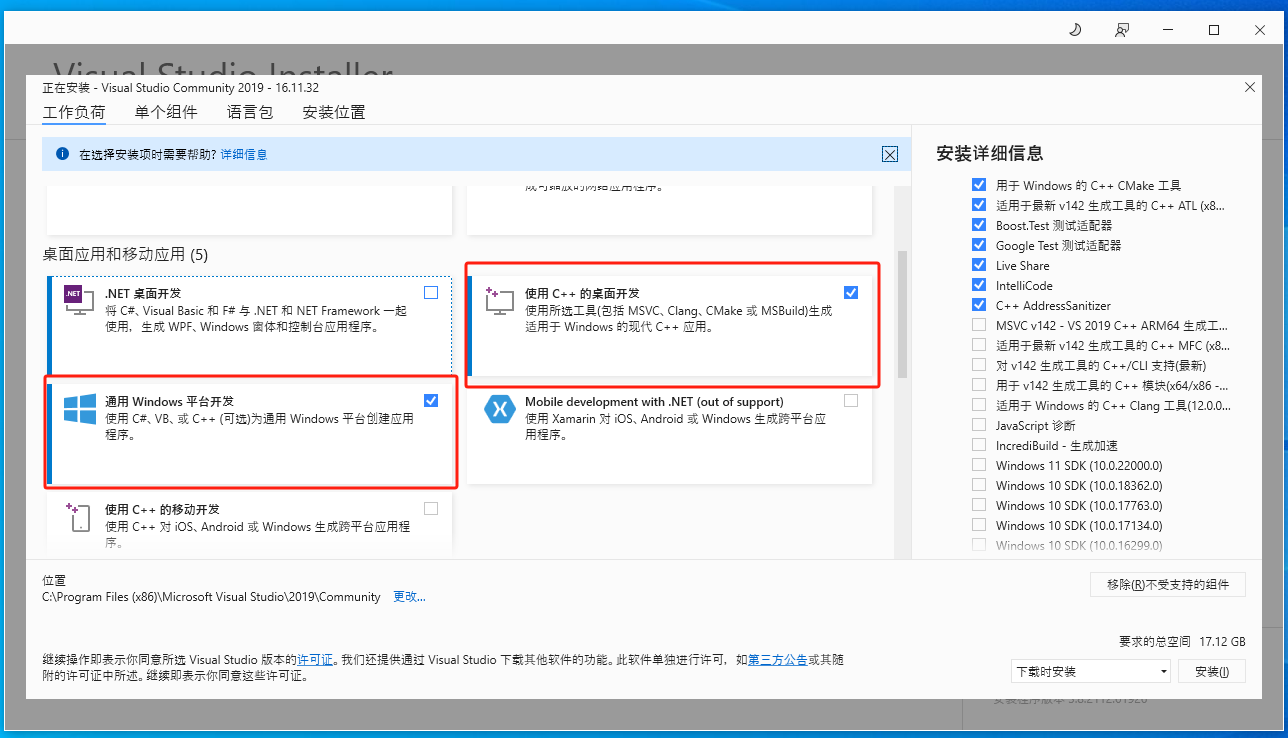
Task: Check MSVC v142 ARM64 生成工具
Action: [978, 325]
